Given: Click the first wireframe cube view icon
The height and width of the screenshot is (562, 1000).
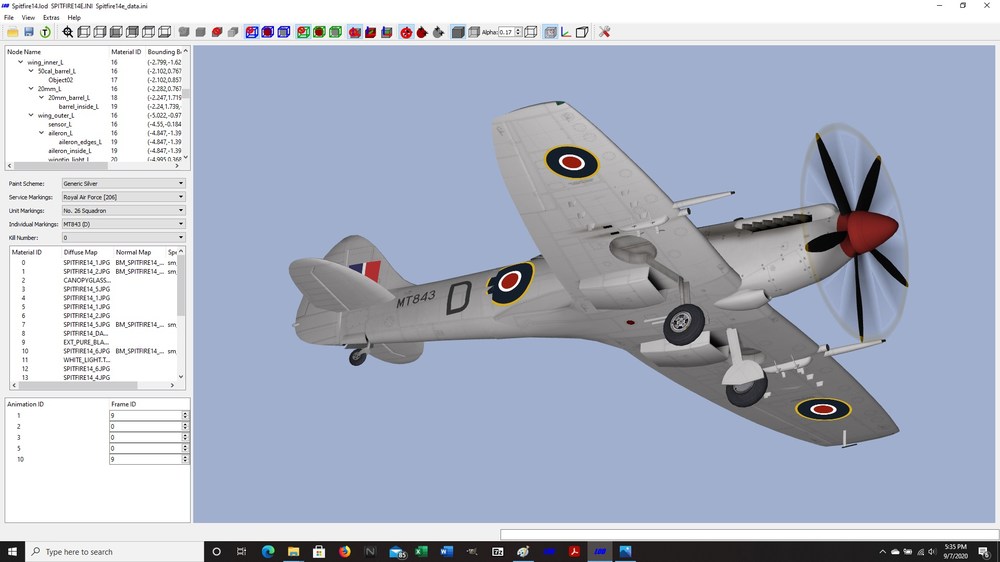Looking at the screenshot, I should coord(84,32).
